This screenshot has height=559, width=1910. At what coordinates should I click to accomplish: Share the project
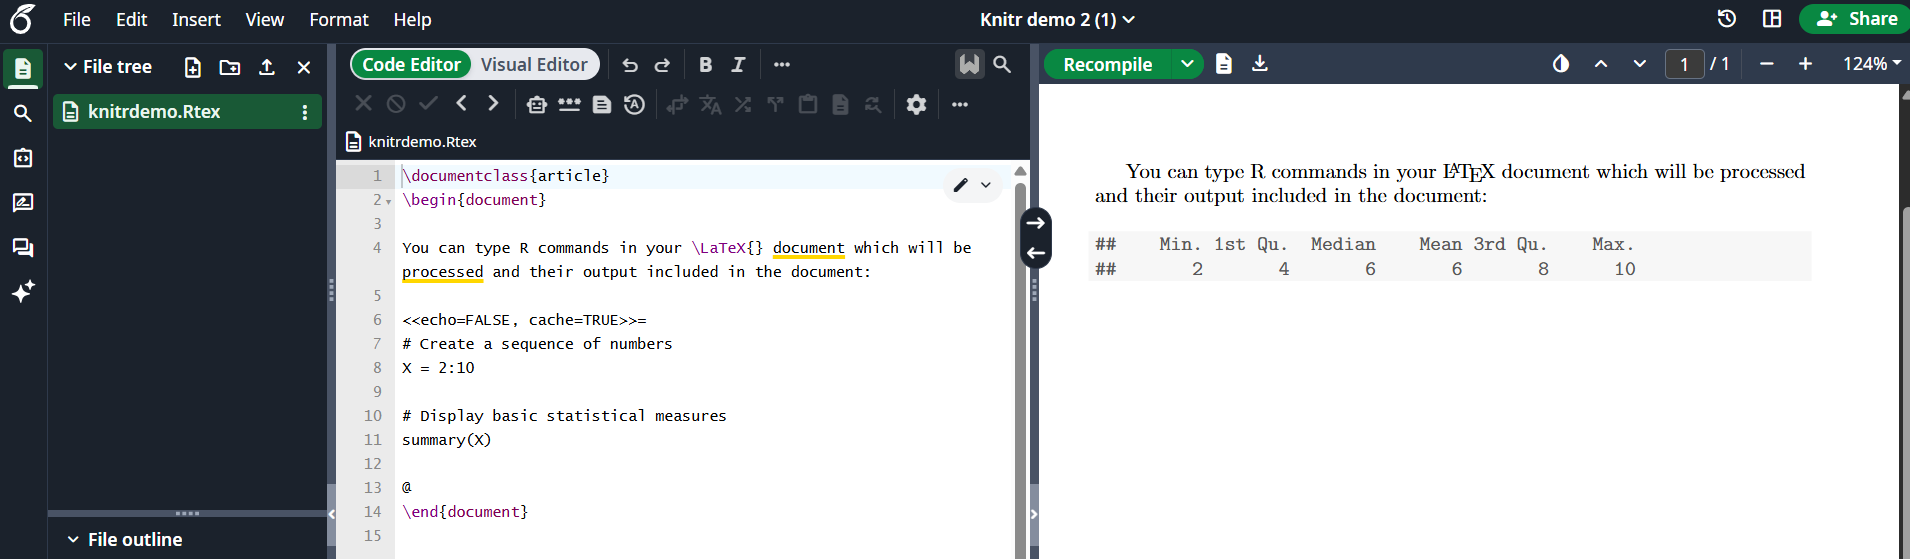point(1856,19)
